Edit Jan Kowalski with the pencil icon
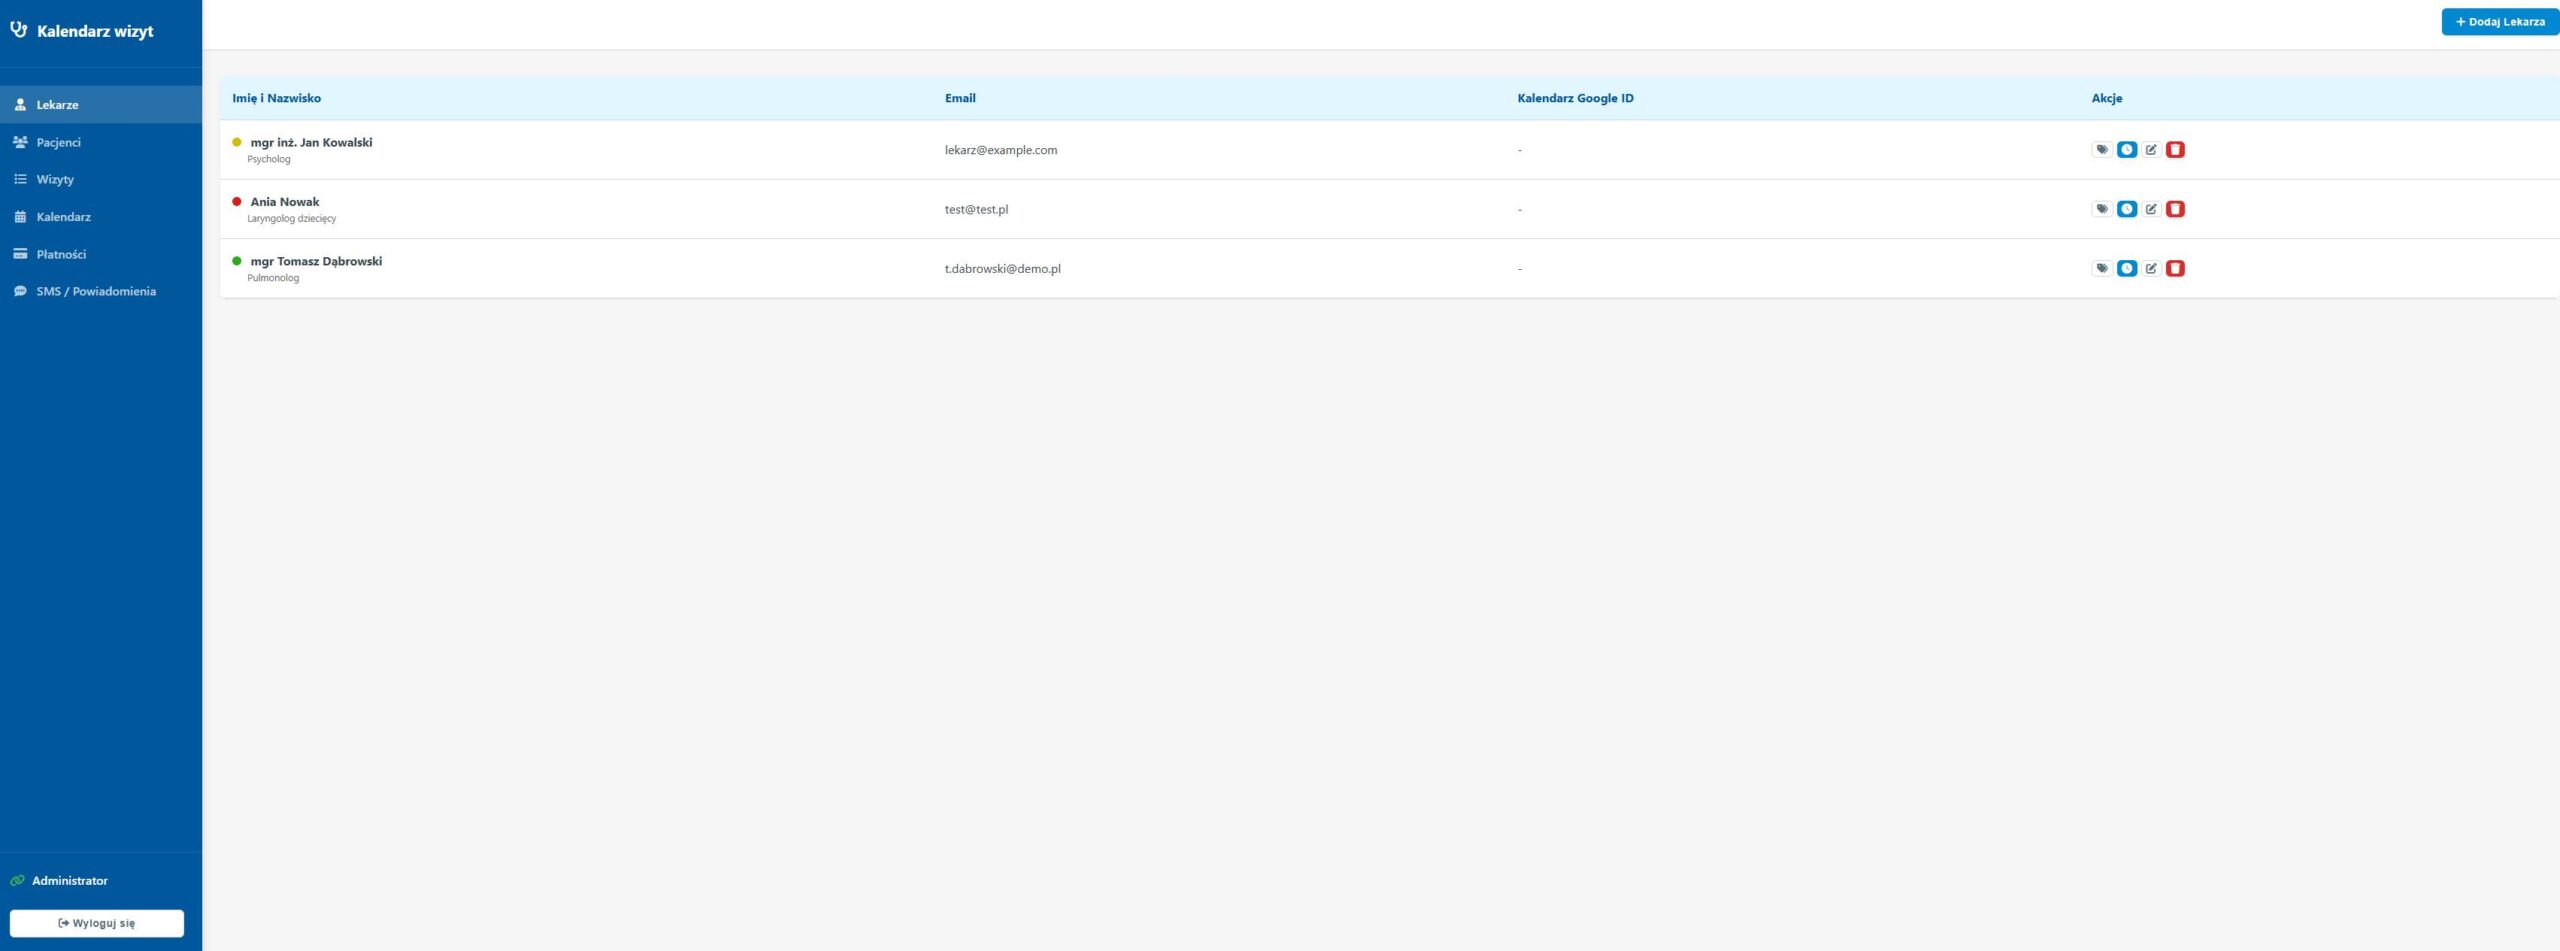Image resolution: width=2560 pixels, height=951 pixels. click(x=2150, y=150)
